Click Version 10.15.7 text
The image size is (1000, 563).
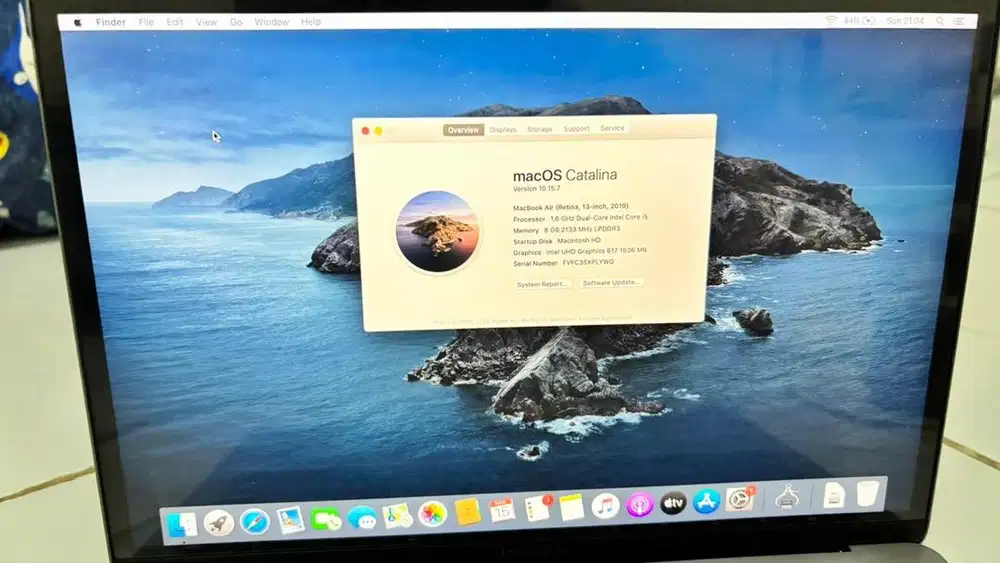click(537, 189)
